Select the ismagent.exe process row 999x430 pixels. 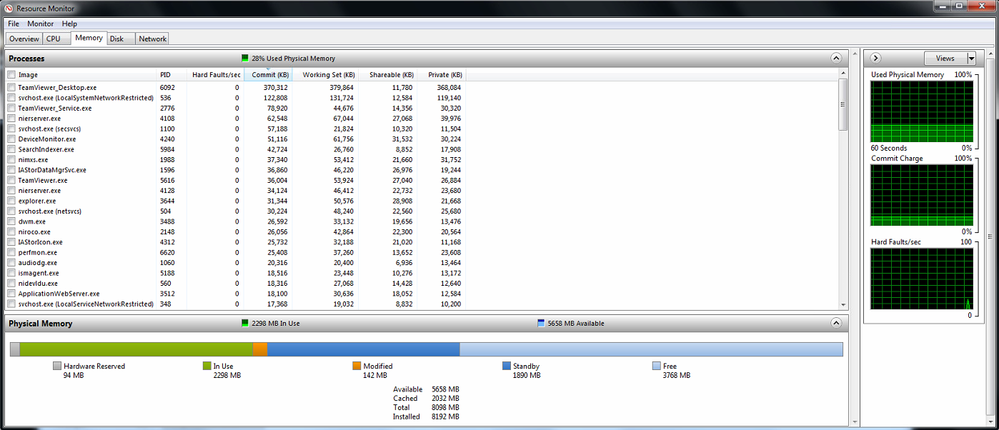(x=236, y=273)
